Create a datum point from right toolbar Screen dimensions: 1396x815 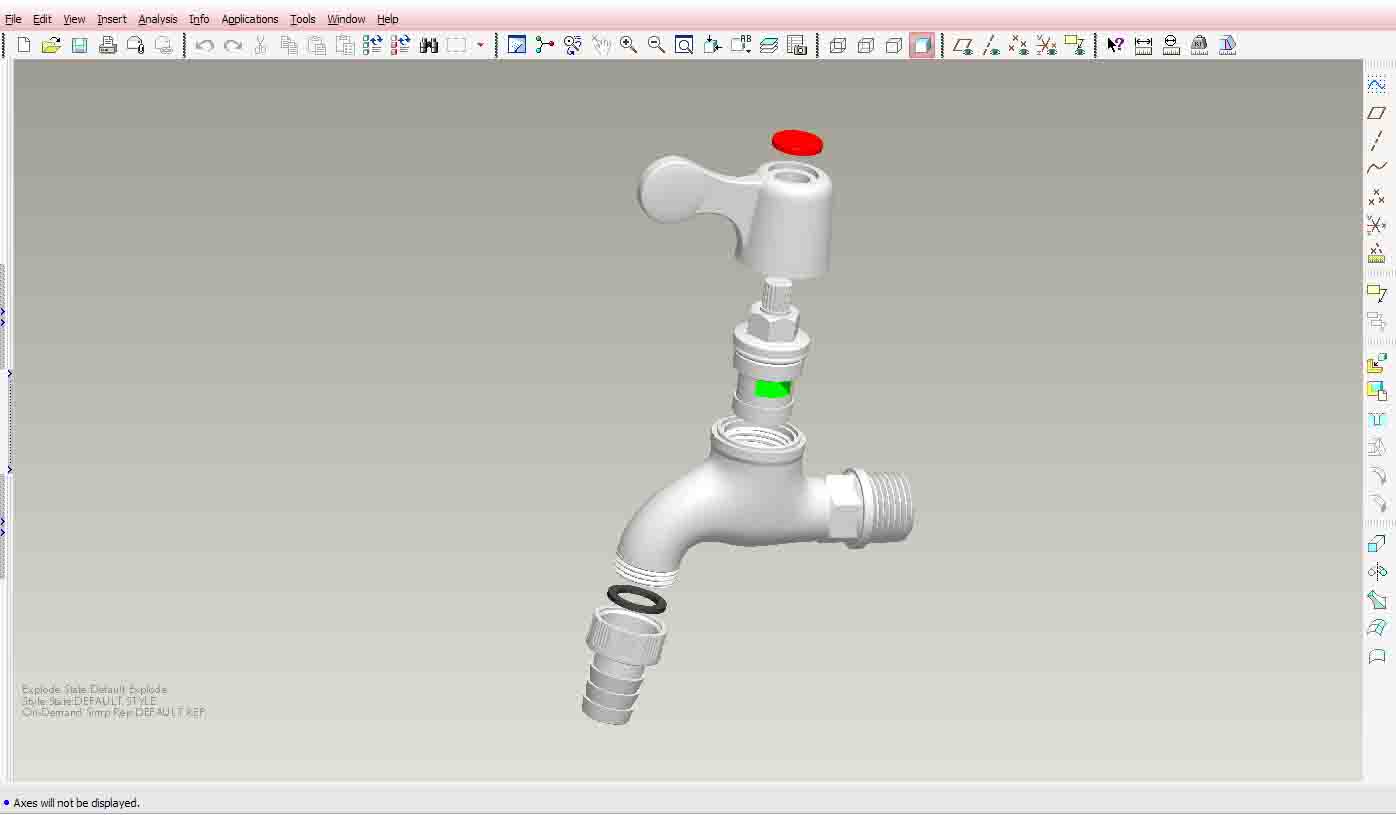pyautogui.click(x=1377, y=197)
